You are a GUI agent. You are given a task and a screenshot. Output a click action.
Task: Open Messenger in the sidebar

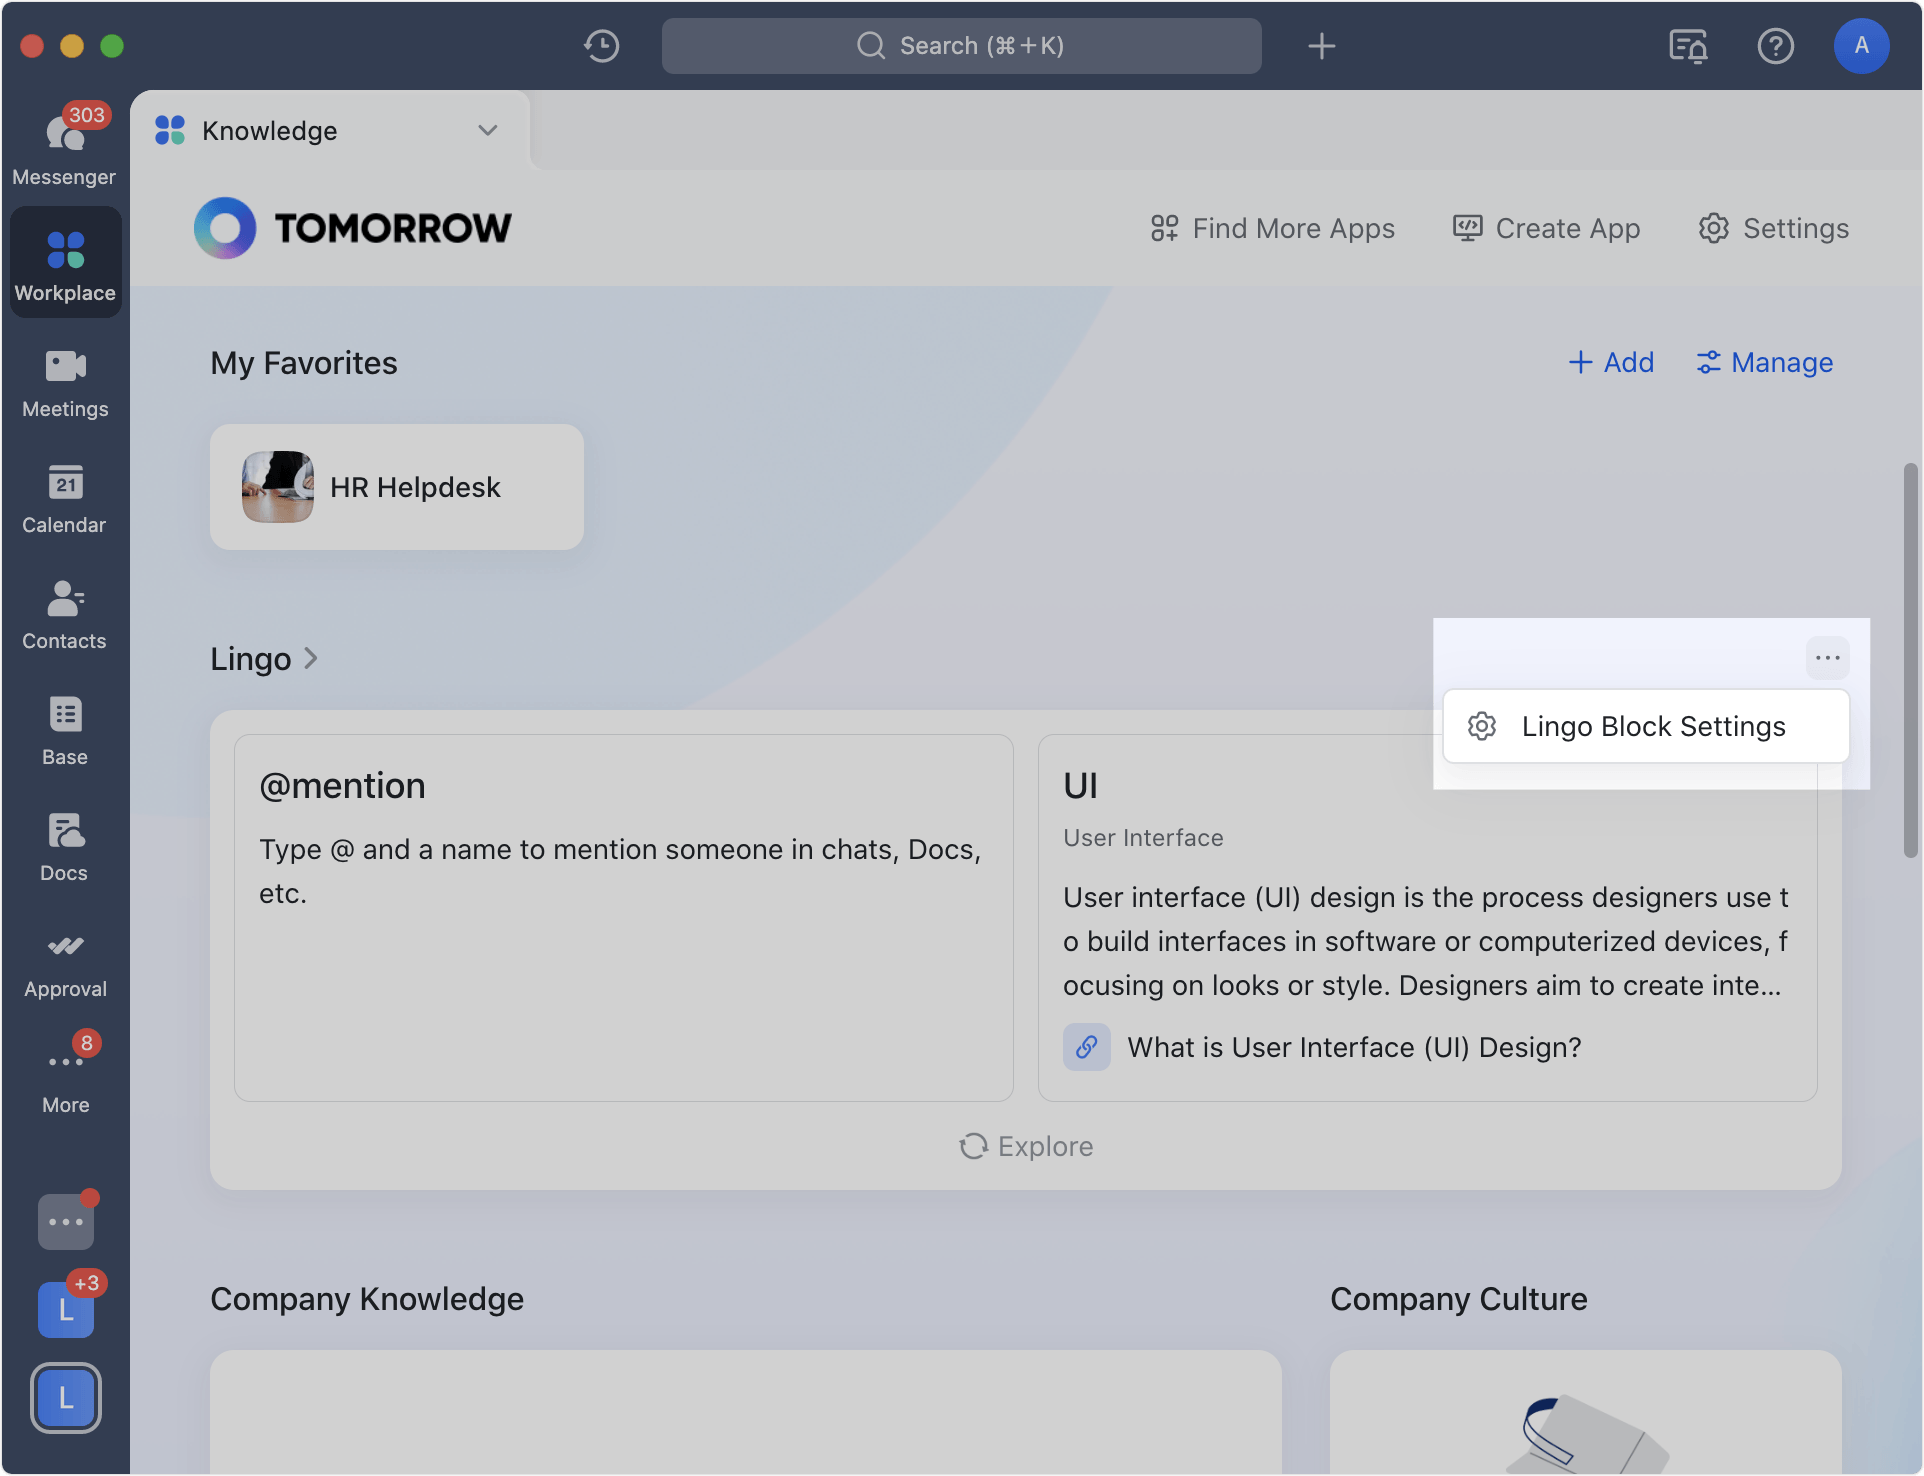pyautogui.click(x=65, y=147)
